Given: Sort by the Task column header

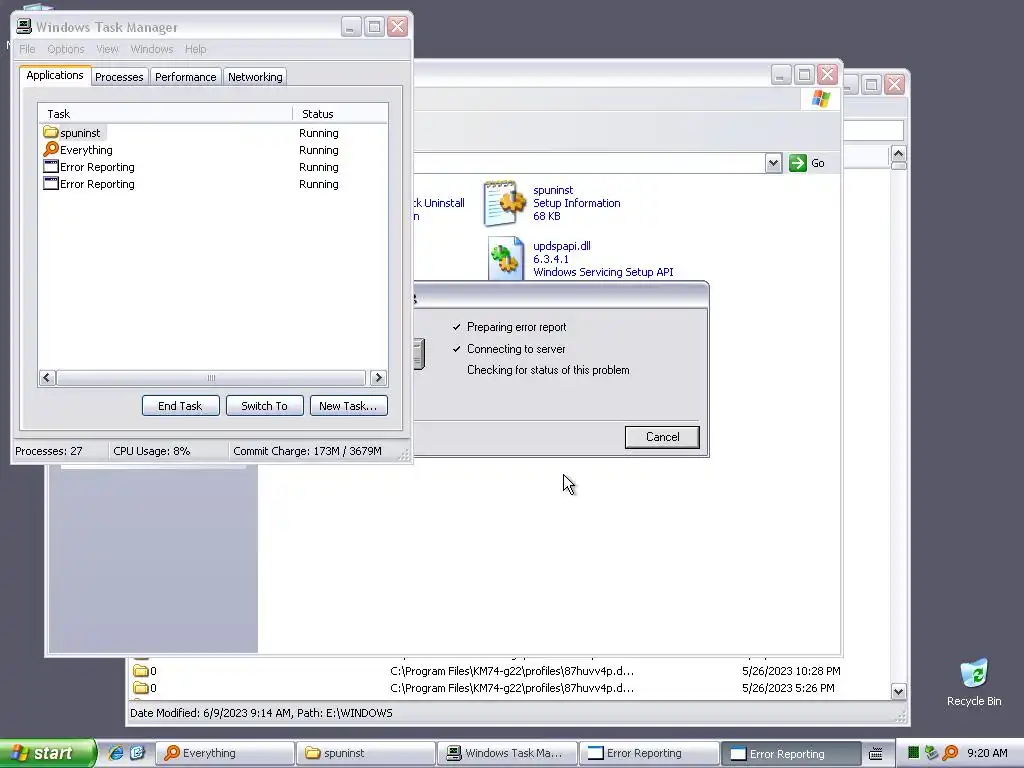Looking at the screenshot, I should [165, 114].
